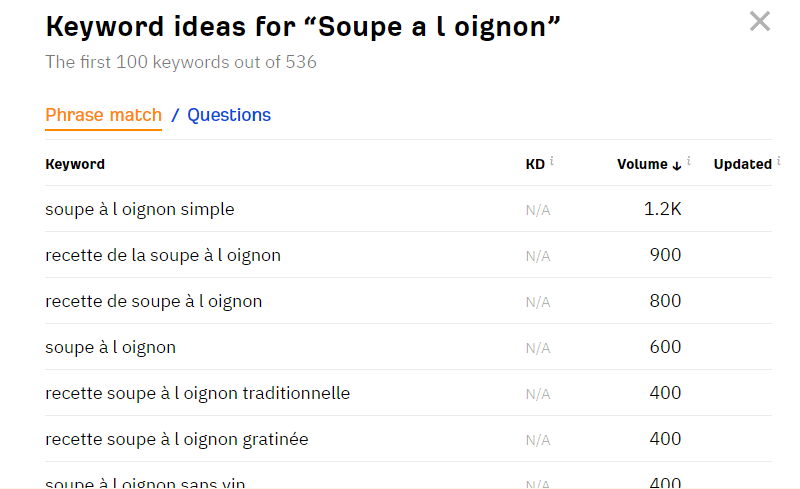
Task: Click the Volume info icon
Action: [690, 161]
